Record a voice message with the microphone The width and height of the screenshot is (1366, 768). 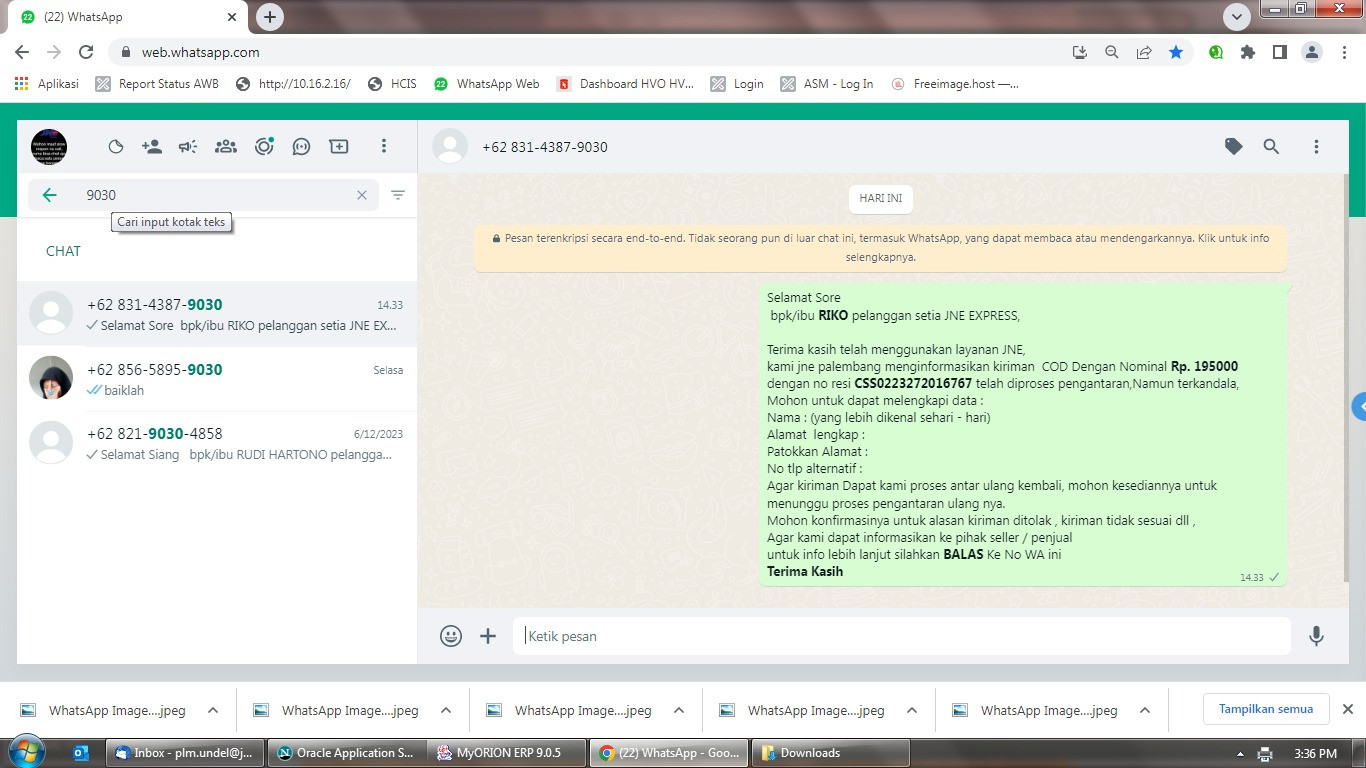(x=1316, y=636)
